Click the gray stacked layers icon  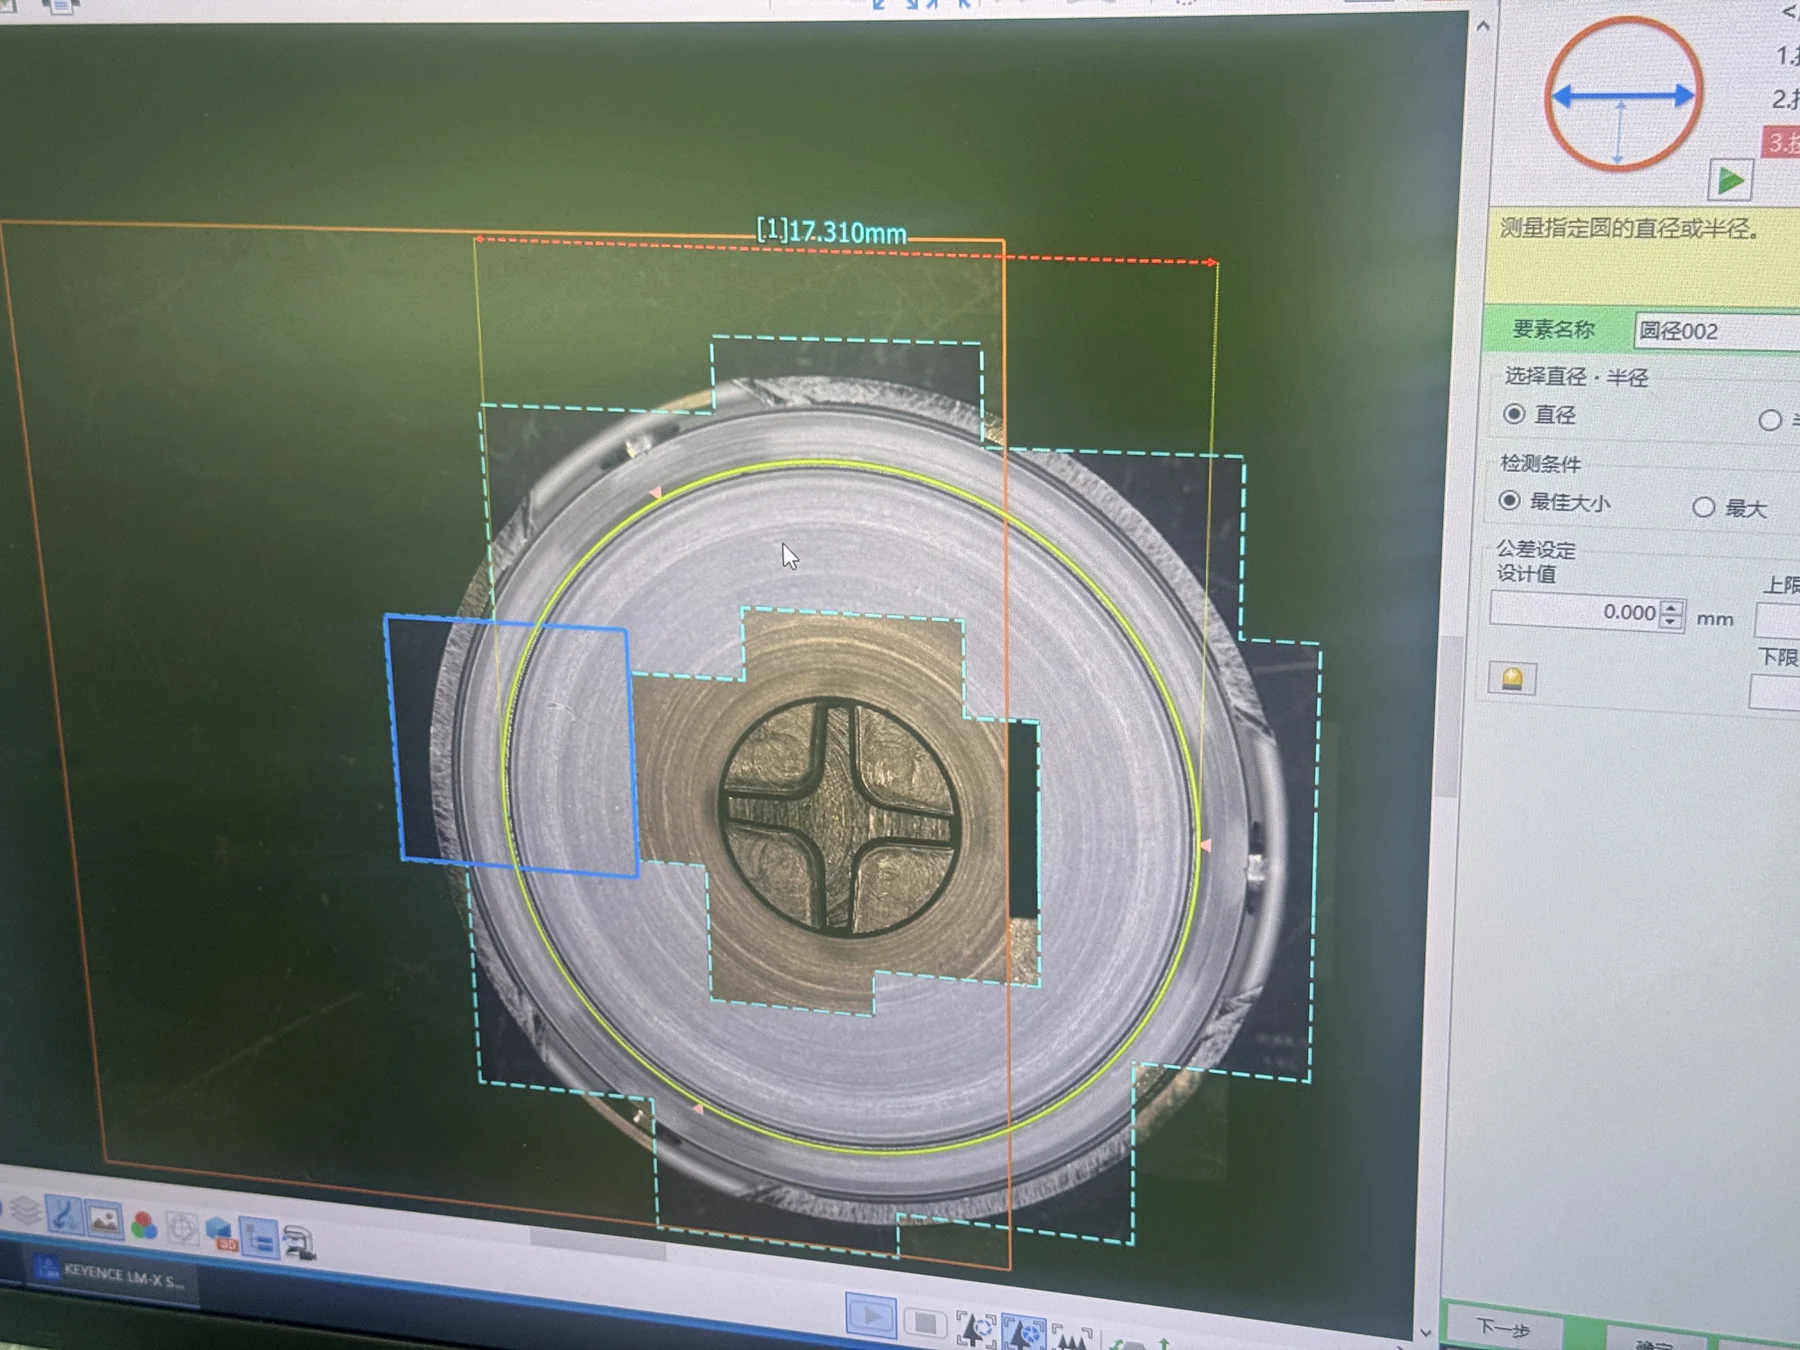point(26,1212)
